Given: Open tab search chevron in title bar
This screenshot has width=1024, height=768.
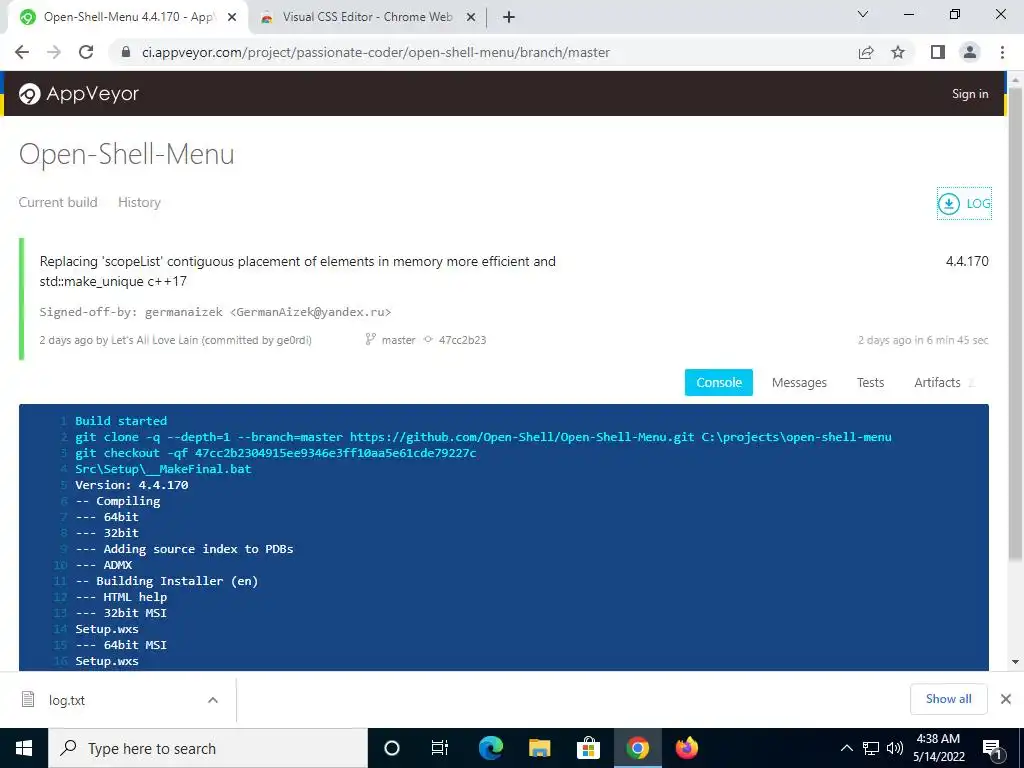Looking at the screenshot, I should (863, 14).
